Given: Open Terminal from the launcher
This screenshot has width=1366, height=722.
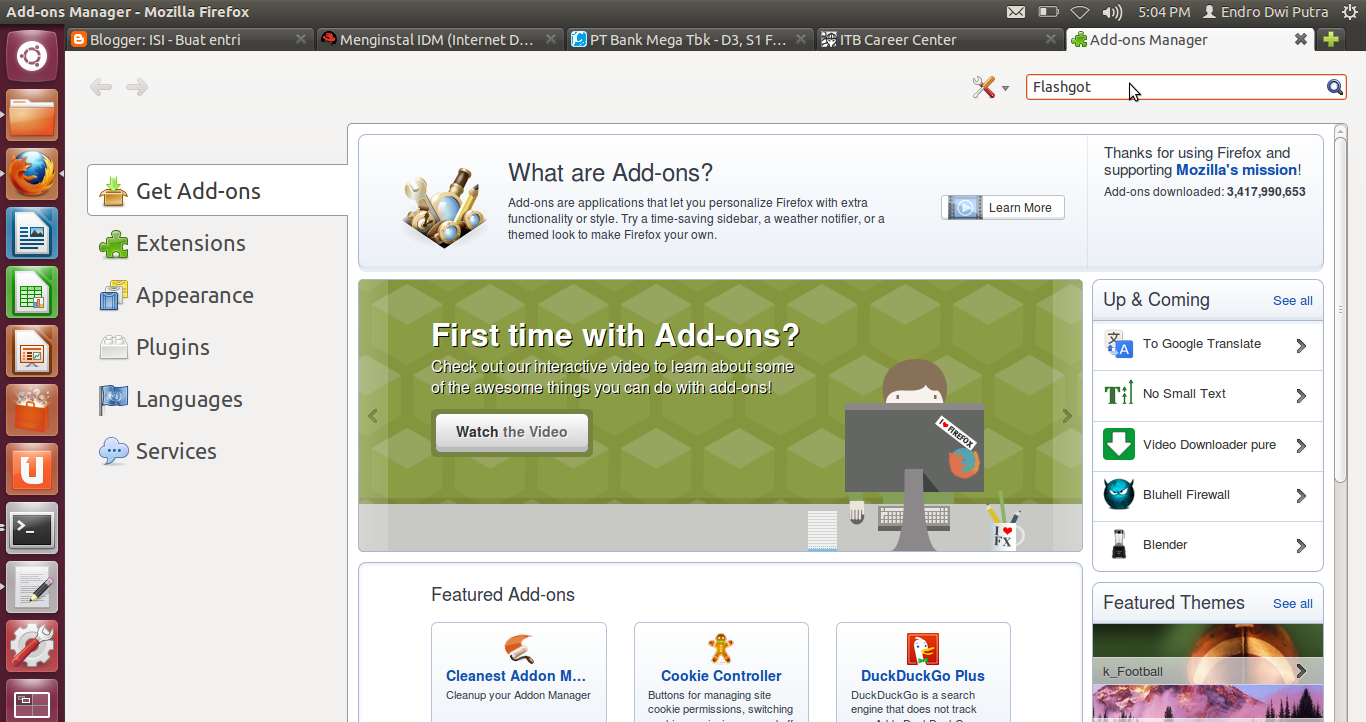Looking at the screenshot, I should [x=32, y=528].
